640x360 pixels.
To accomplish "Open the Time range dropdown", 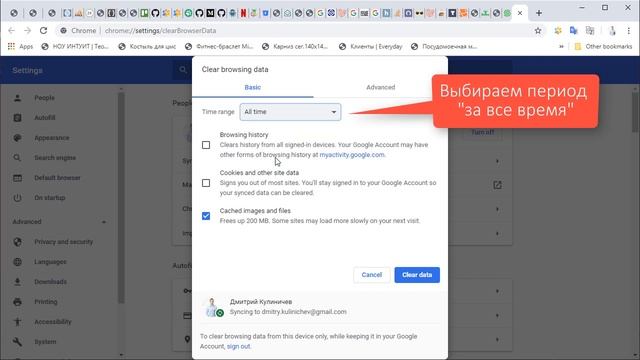I will [x=290, y=112].
